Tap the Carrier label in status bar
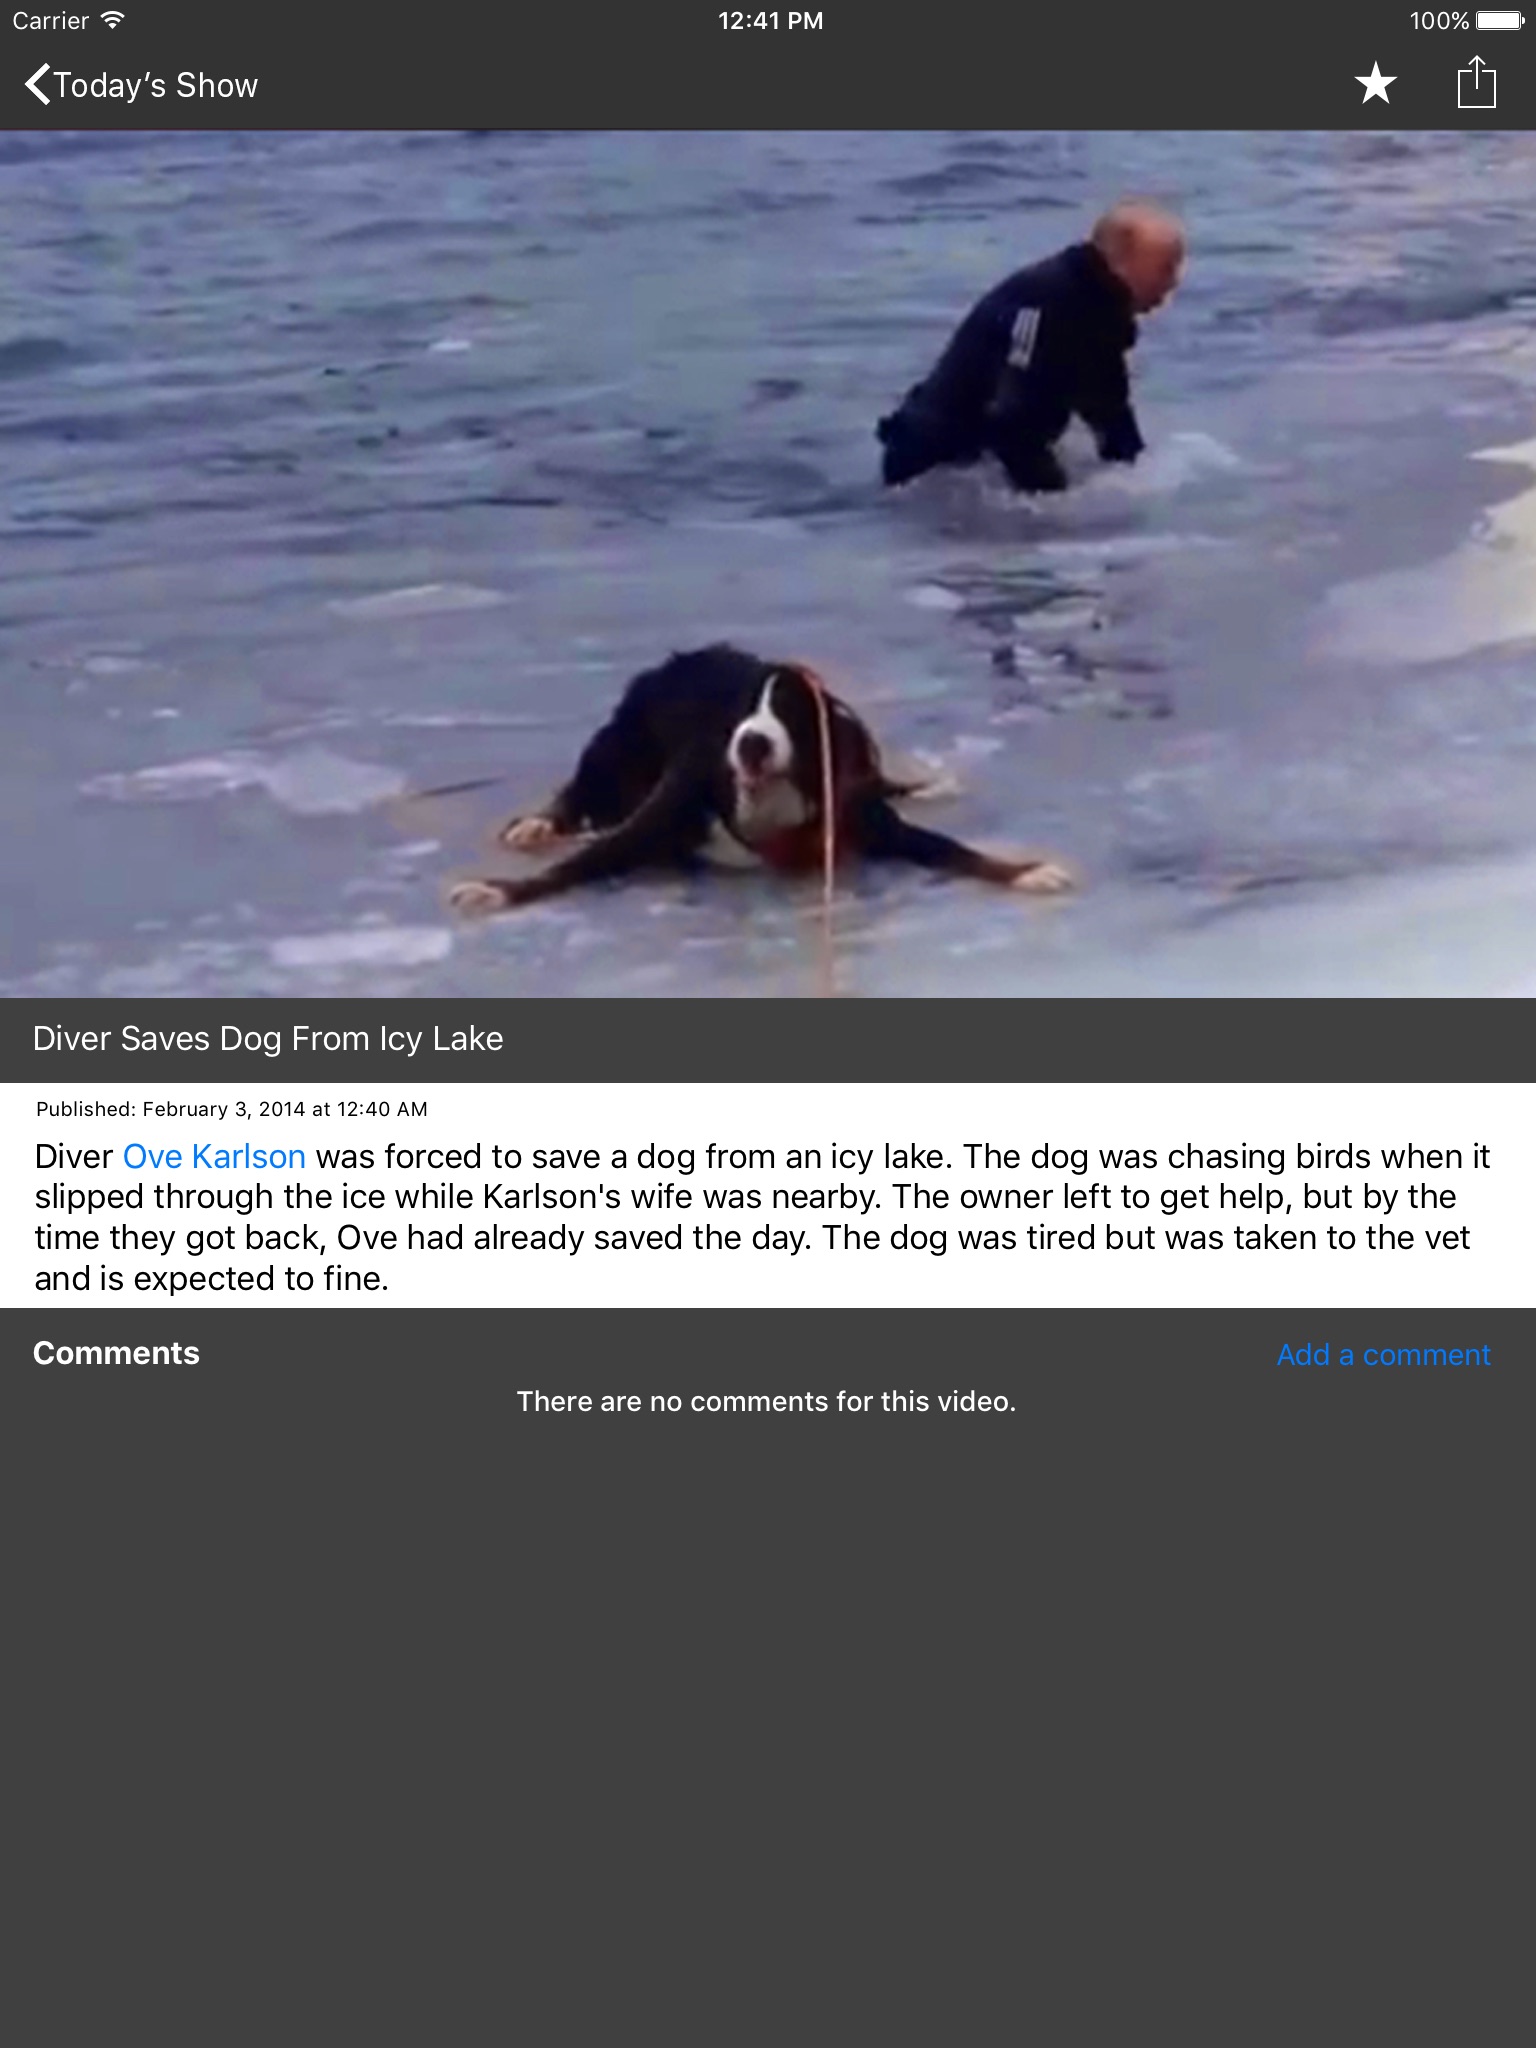The height and width of the screenshot is (2048, 1536). 51,21
